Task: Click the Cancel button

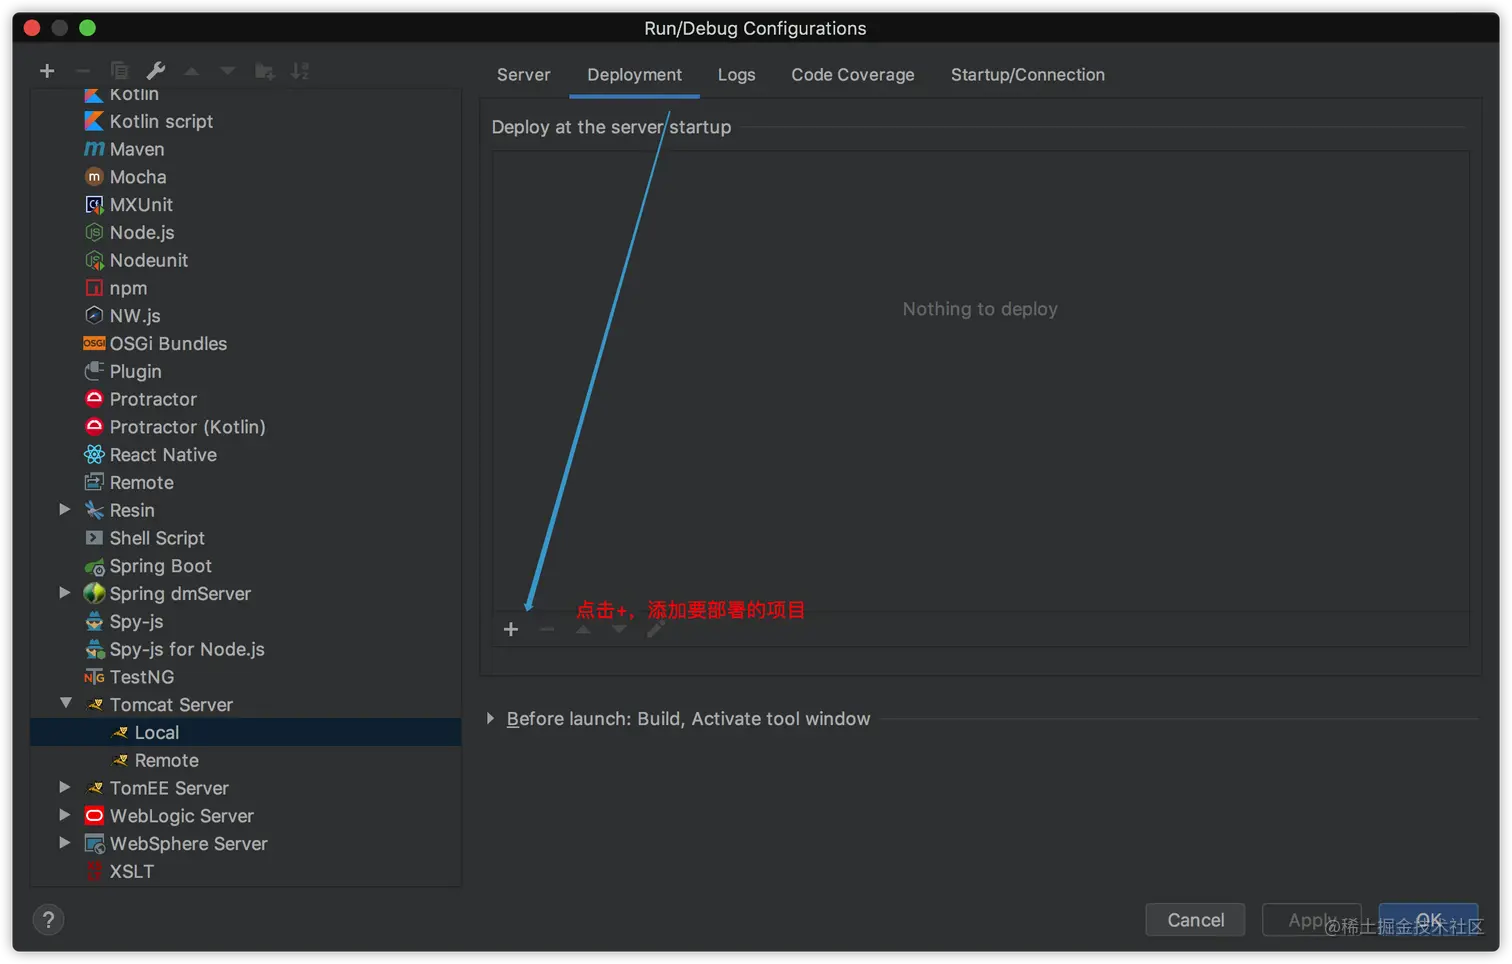Action: 1195,920
